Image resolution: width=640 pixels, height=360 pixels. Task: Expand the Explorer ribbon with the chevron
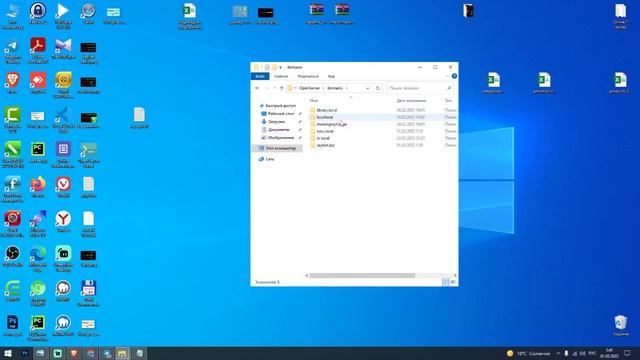447,76
